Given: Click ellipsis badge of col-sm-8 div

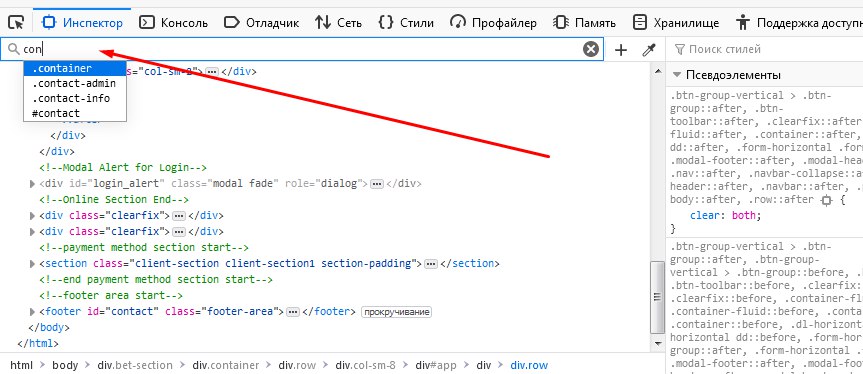Looking at the screenshot, I should tap(212, 72).
